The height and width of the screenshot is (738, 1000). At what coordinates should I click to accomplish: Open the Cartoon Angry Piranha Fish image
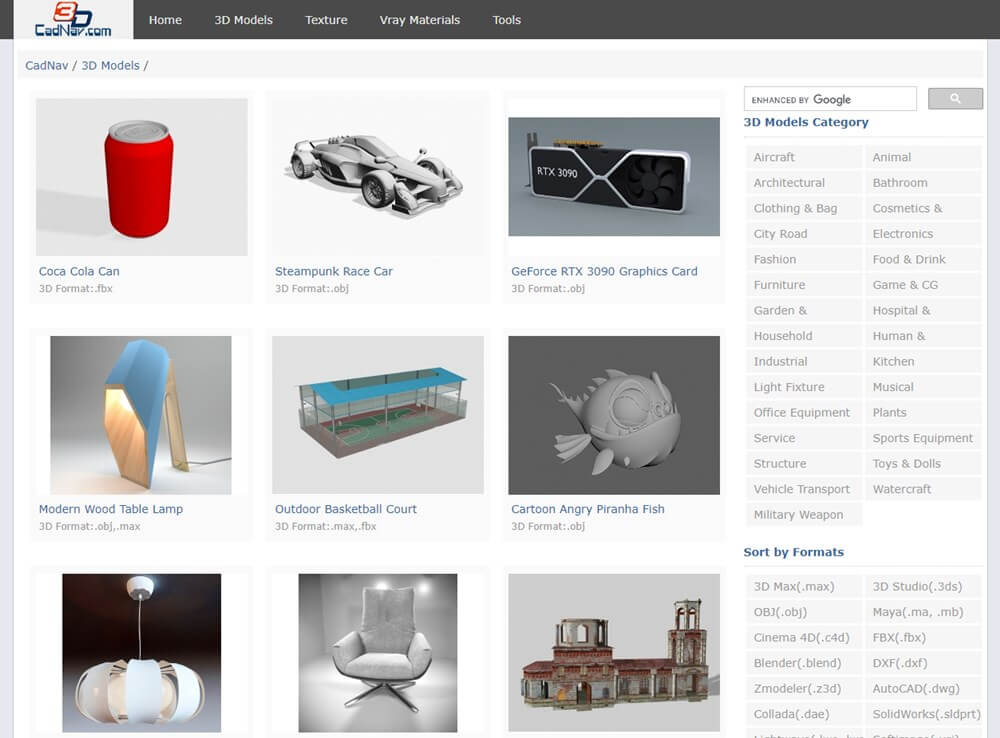point(614,415)
